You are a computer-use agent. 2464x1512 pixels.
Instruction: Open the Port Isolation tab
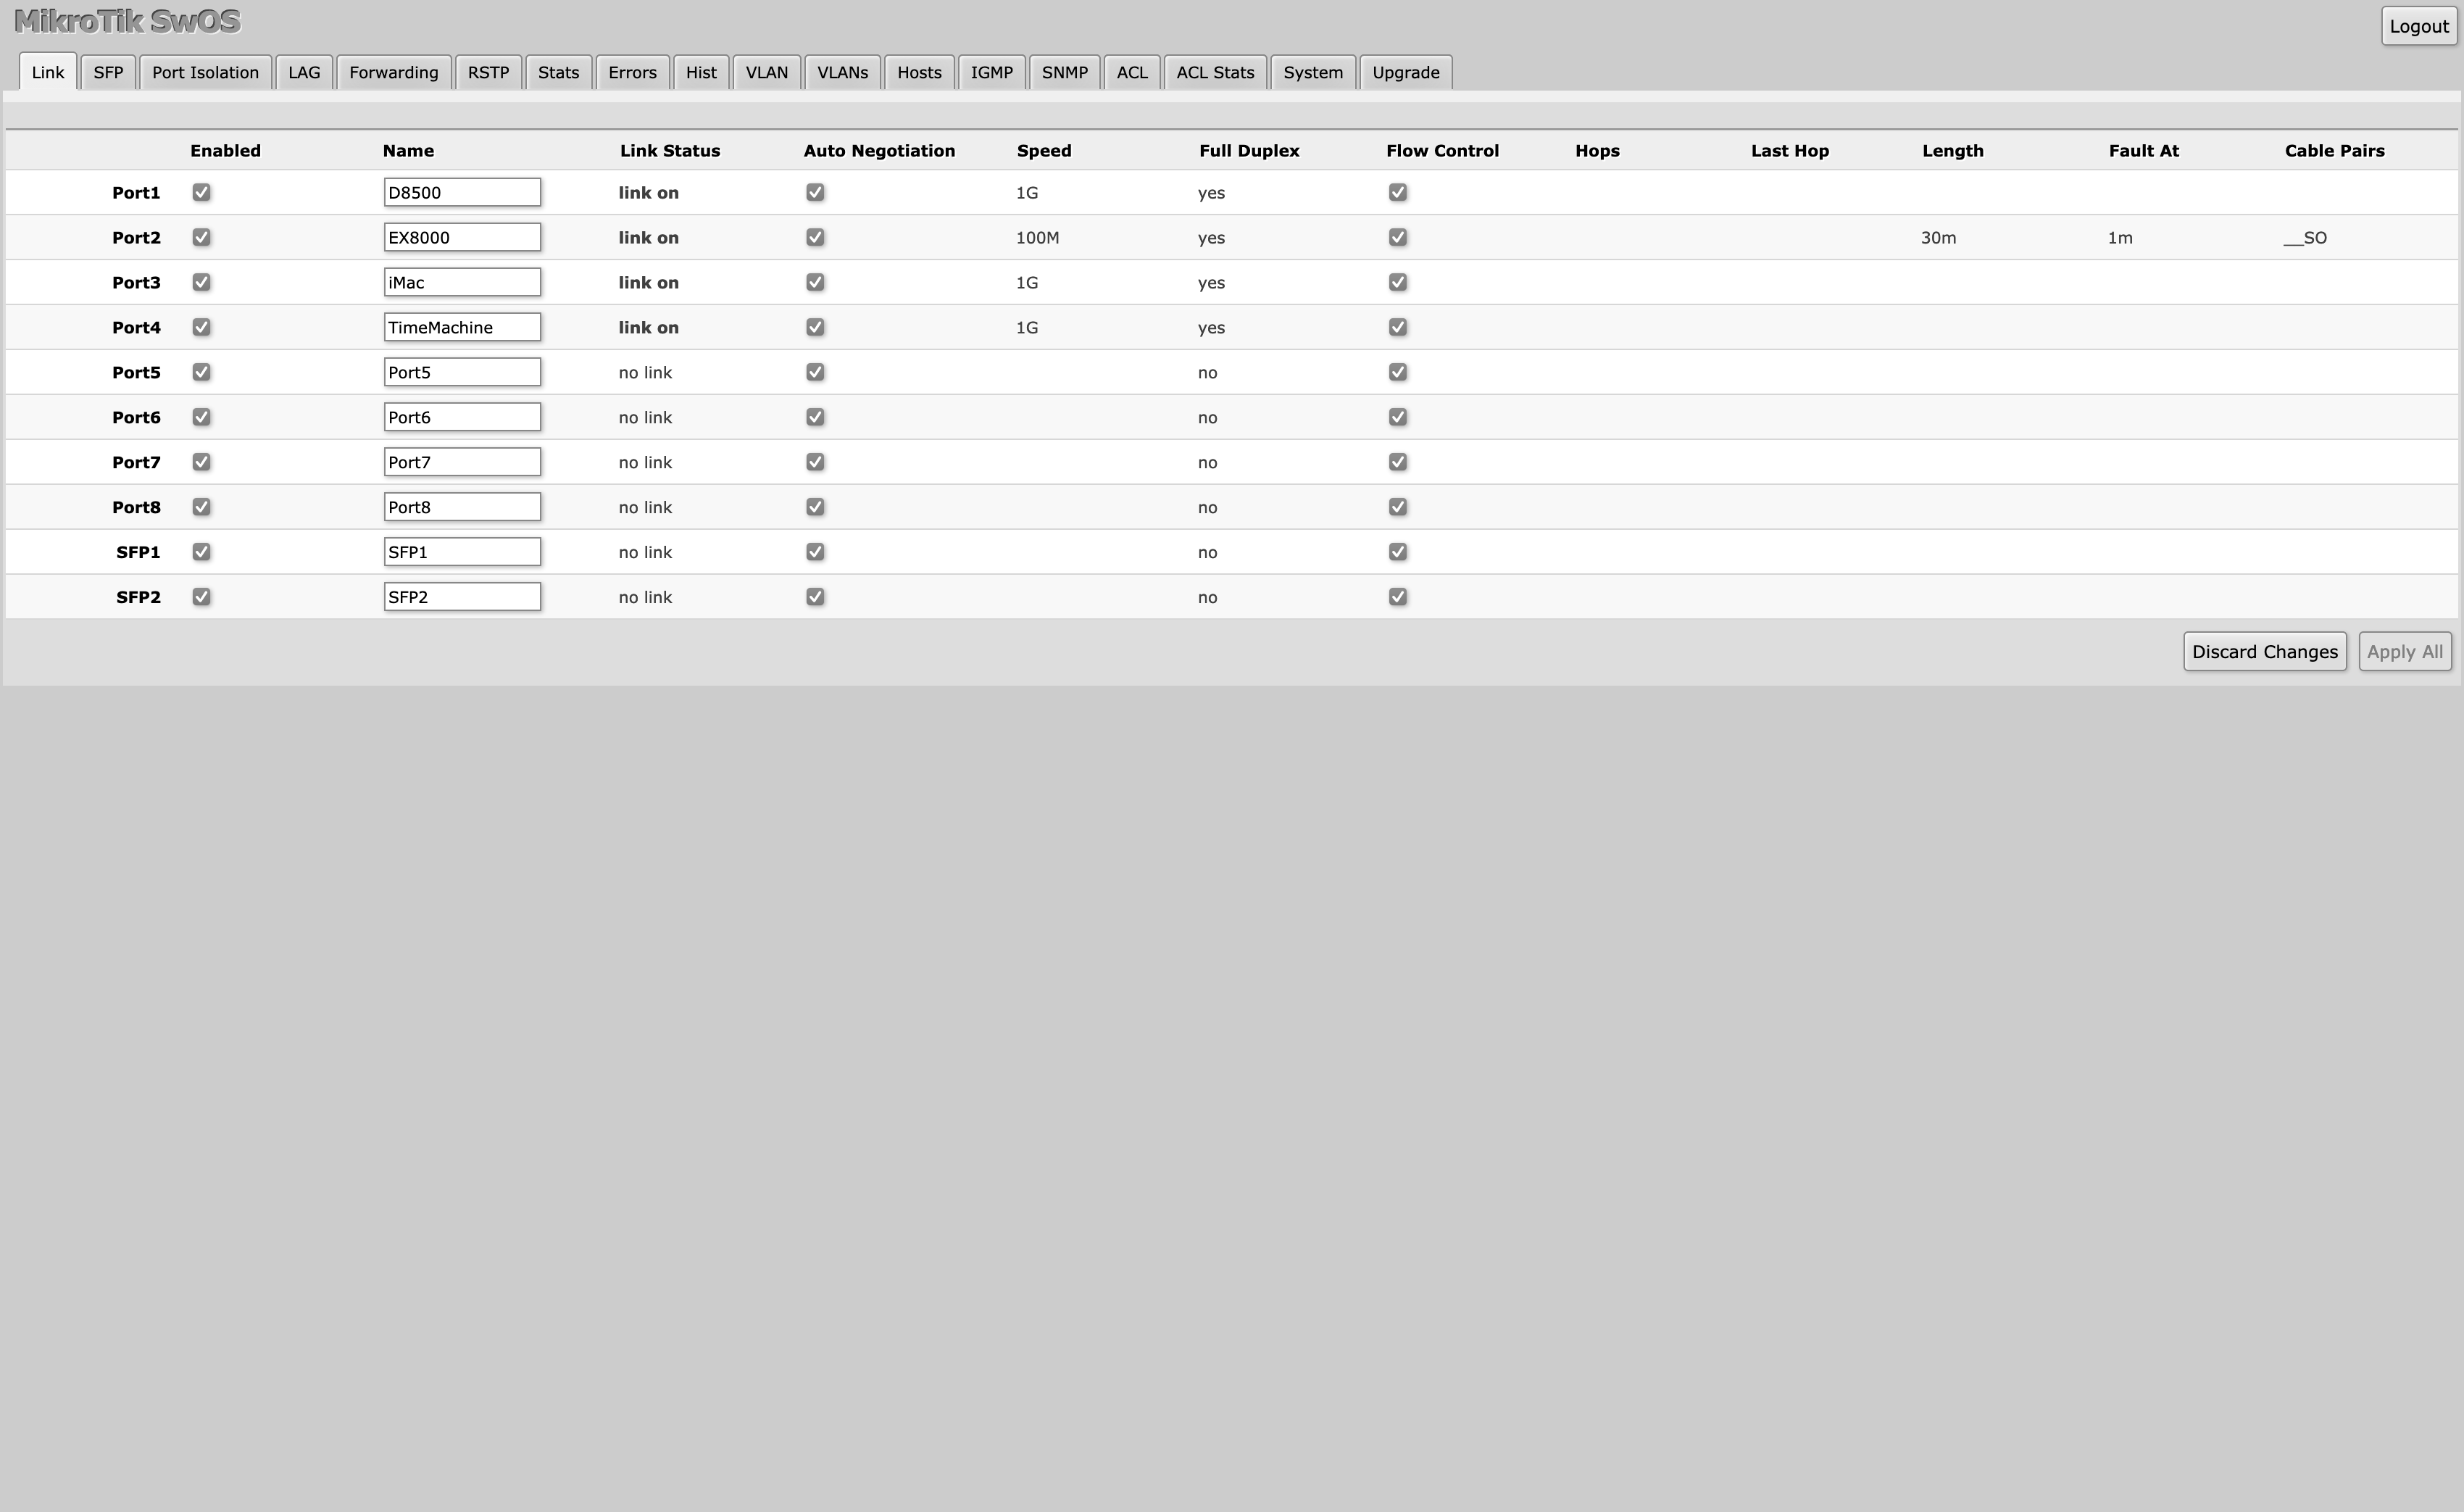pyautogui.click(x=205, y=72)
